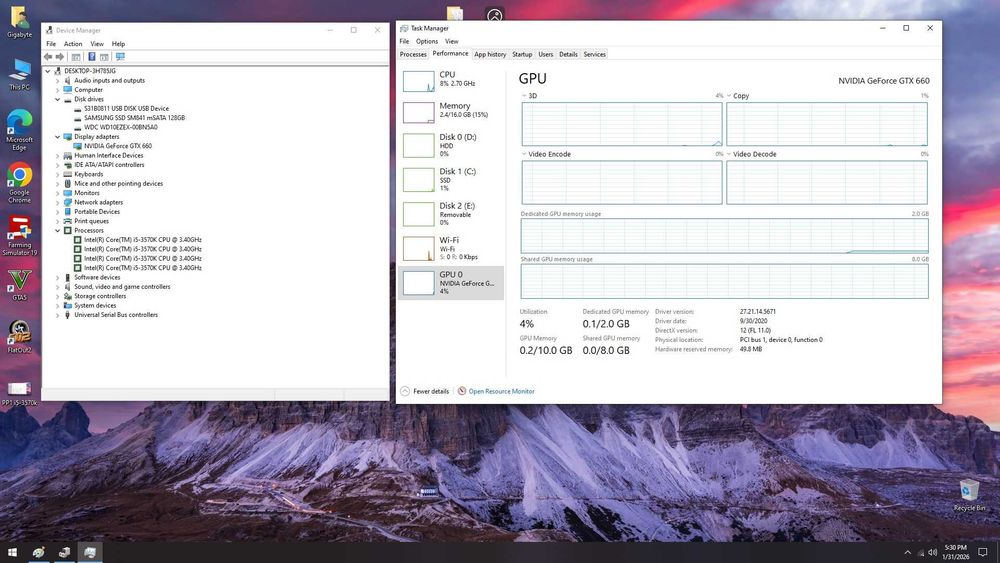This screenshot has height=563, width=1000.
Task: Open the 3D engine graph dropdown
Action: [x=524, y=96]
